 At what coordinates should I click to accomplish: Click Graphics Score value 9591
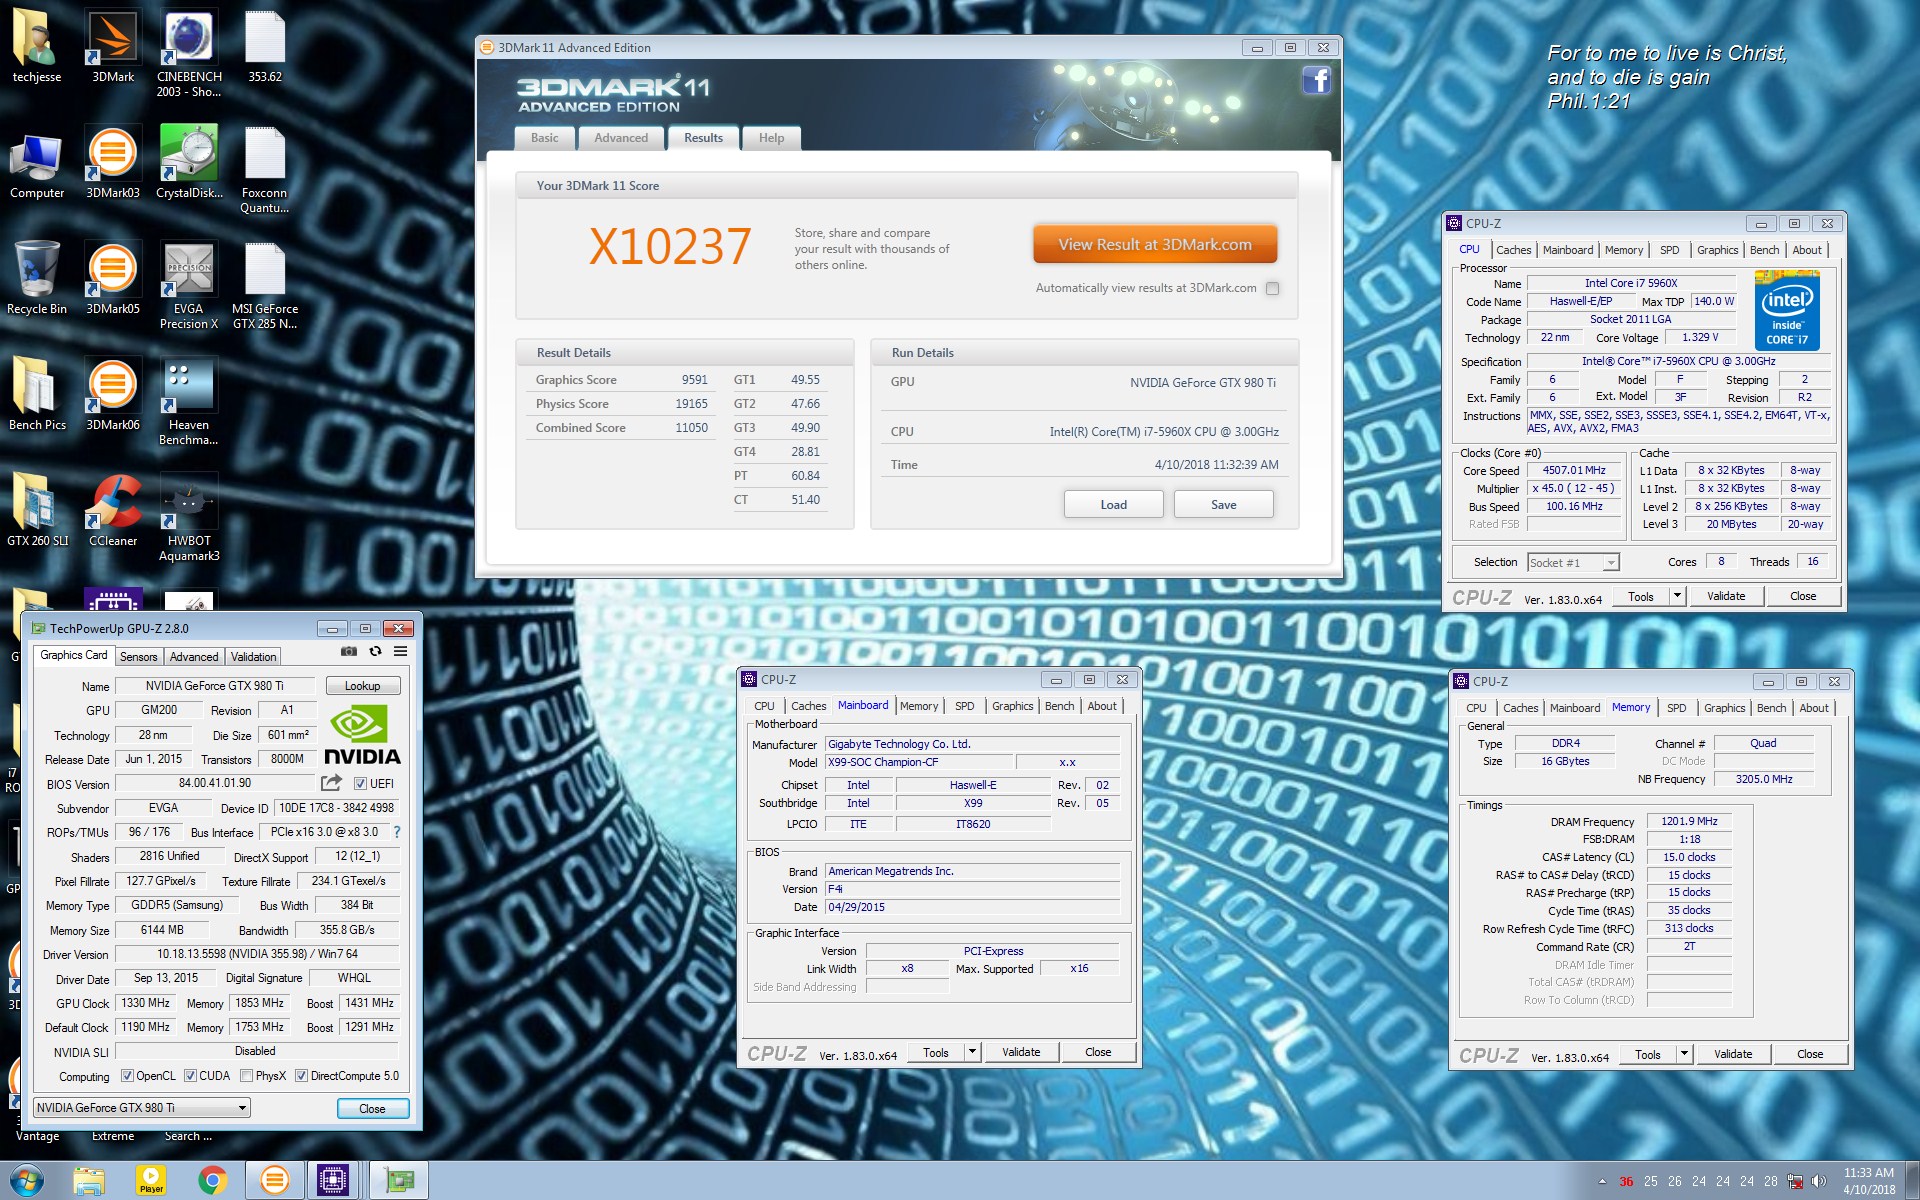(x=694, y=380)
